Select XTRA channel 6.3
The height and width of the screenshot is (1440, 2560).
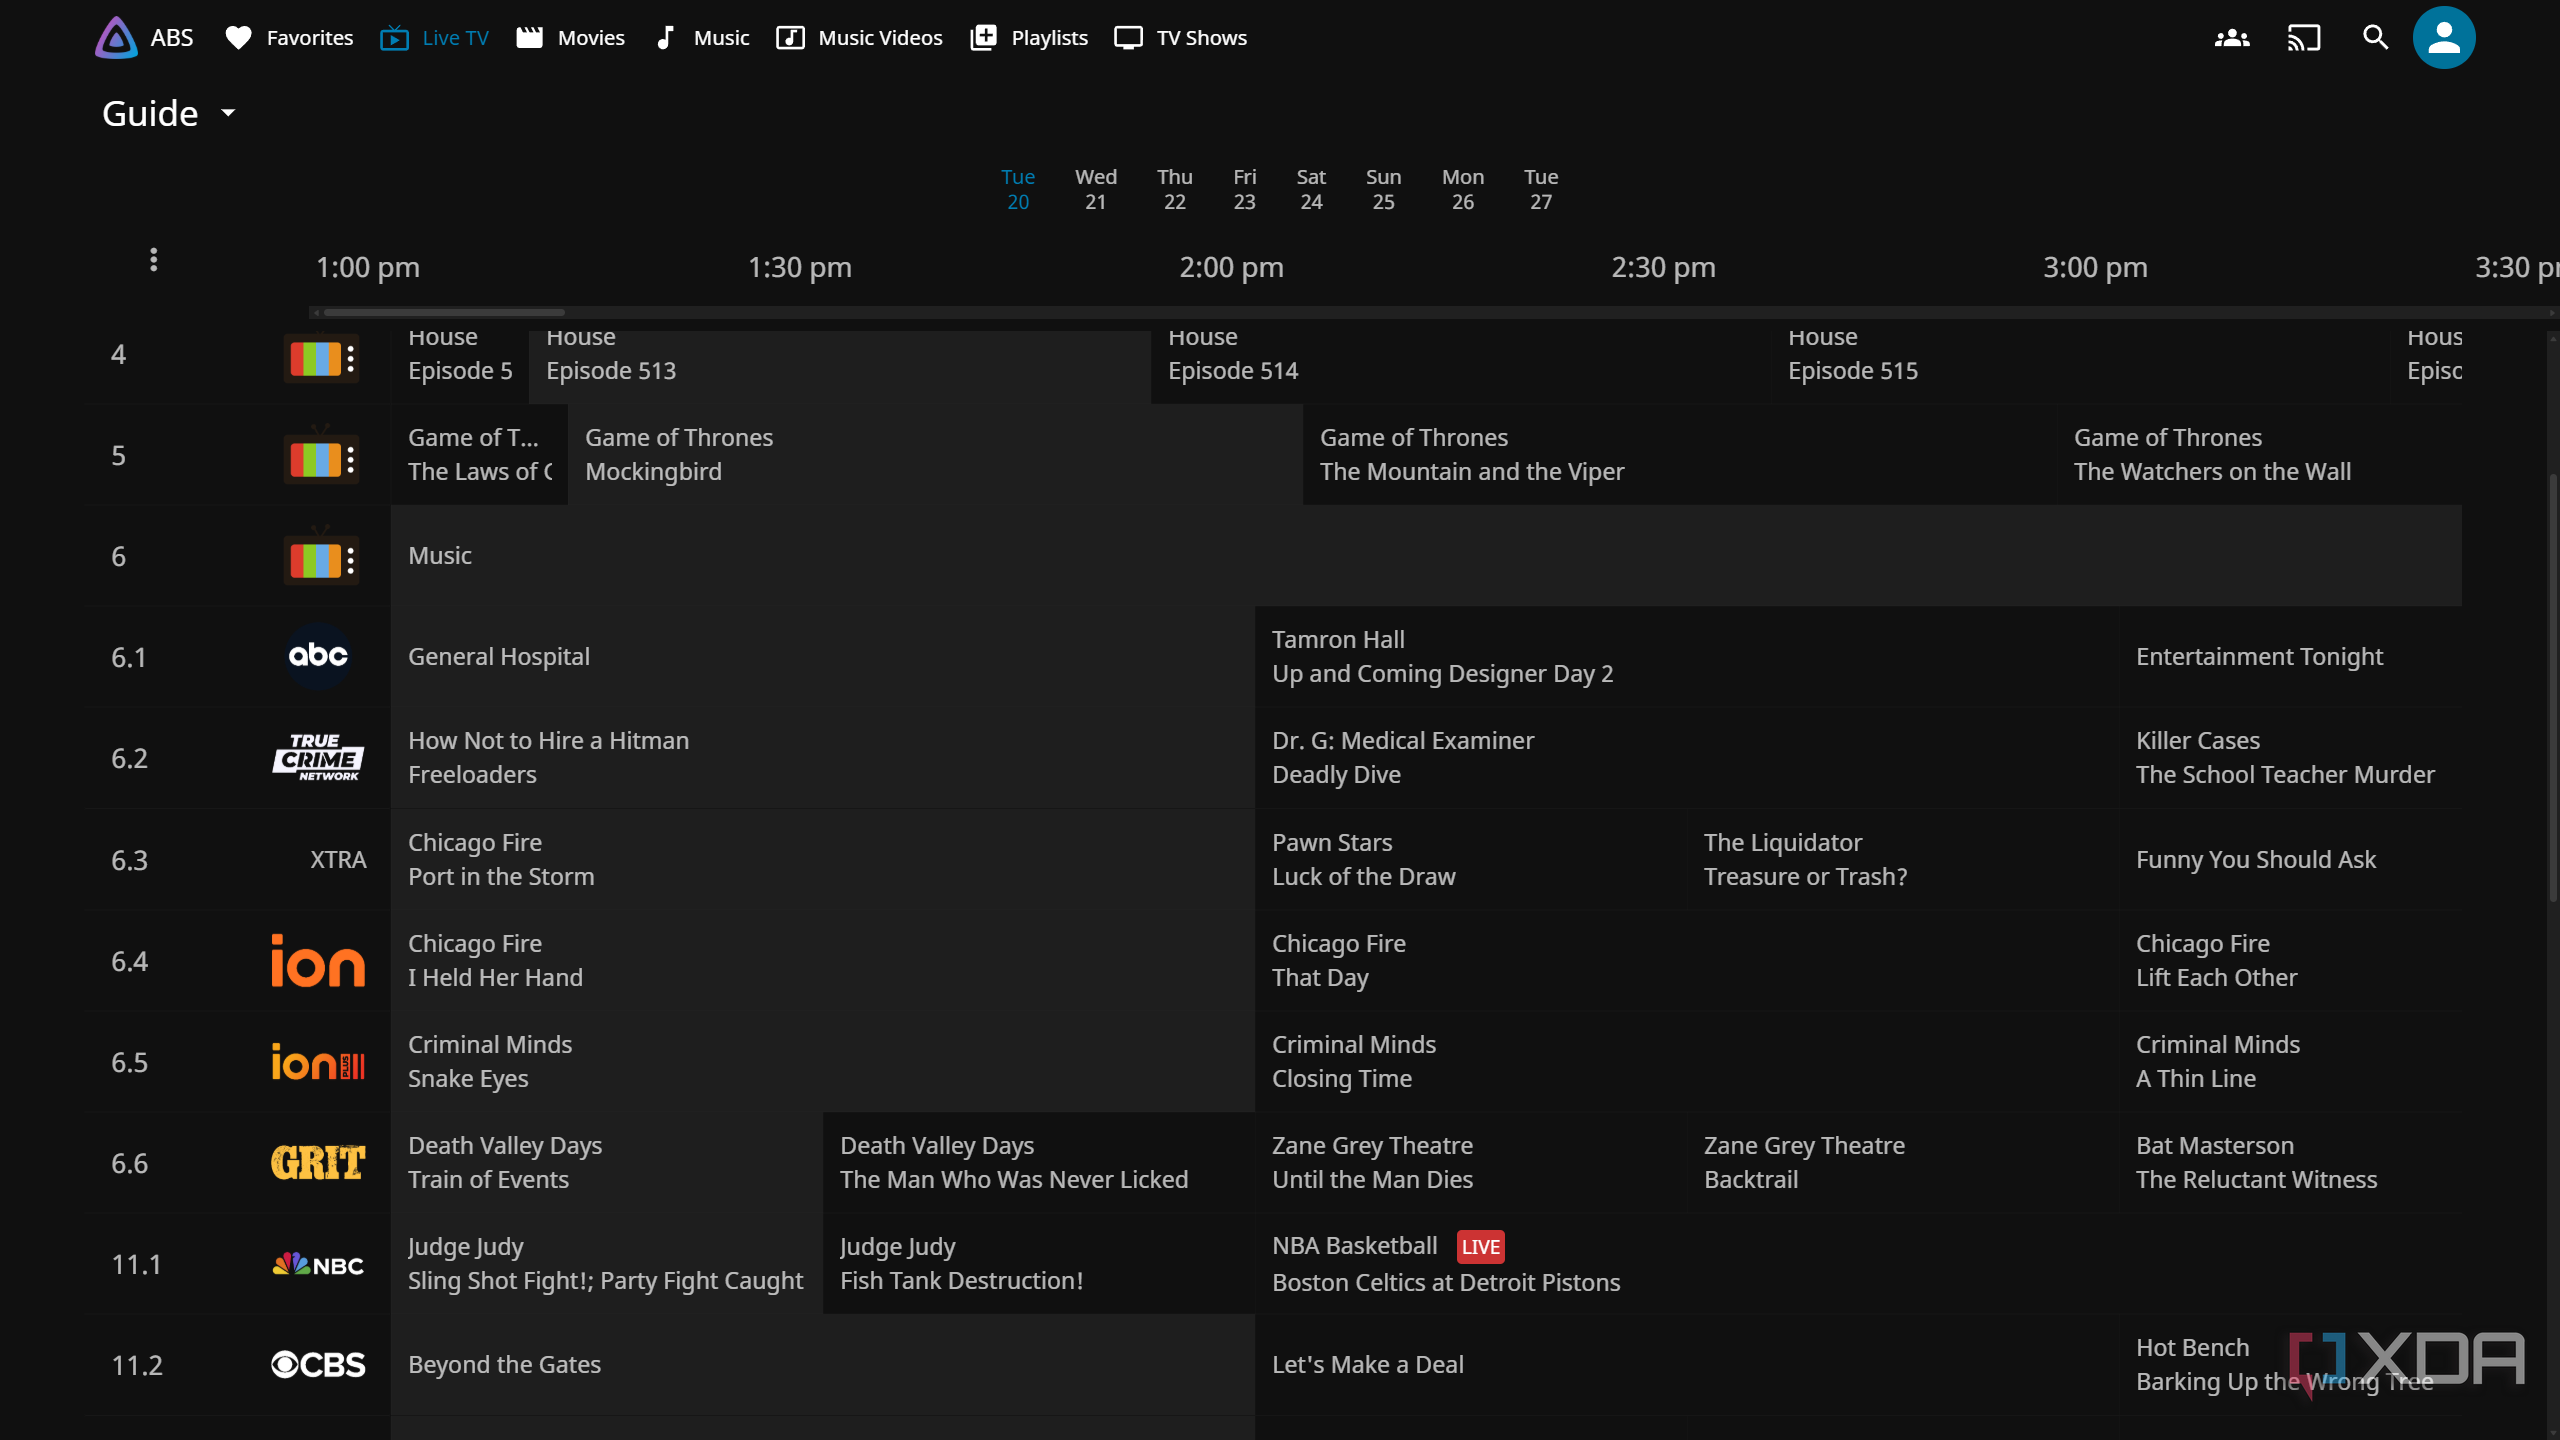[x=238, y=859]
